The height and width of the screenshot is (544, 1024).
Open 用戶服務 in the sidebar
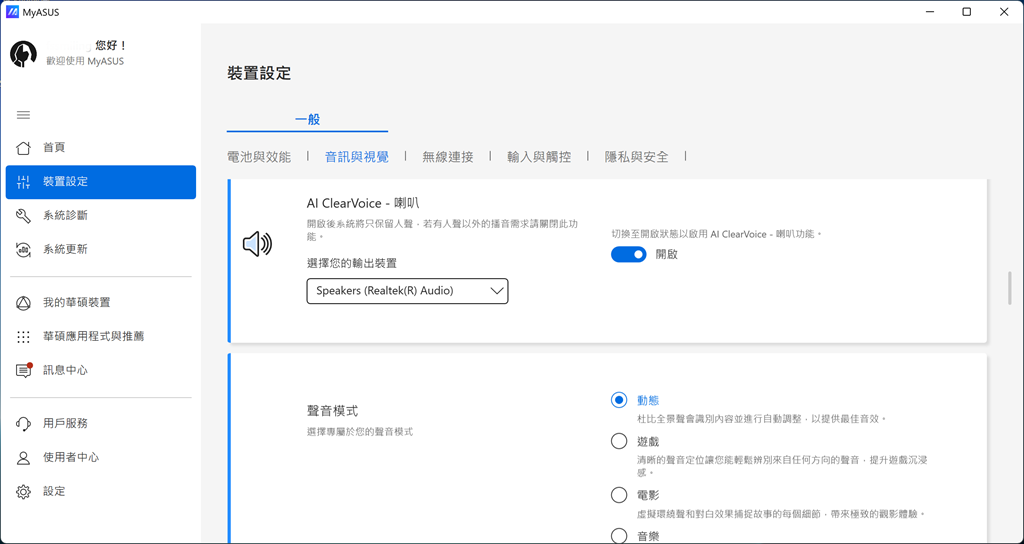[x=101, y=424]
